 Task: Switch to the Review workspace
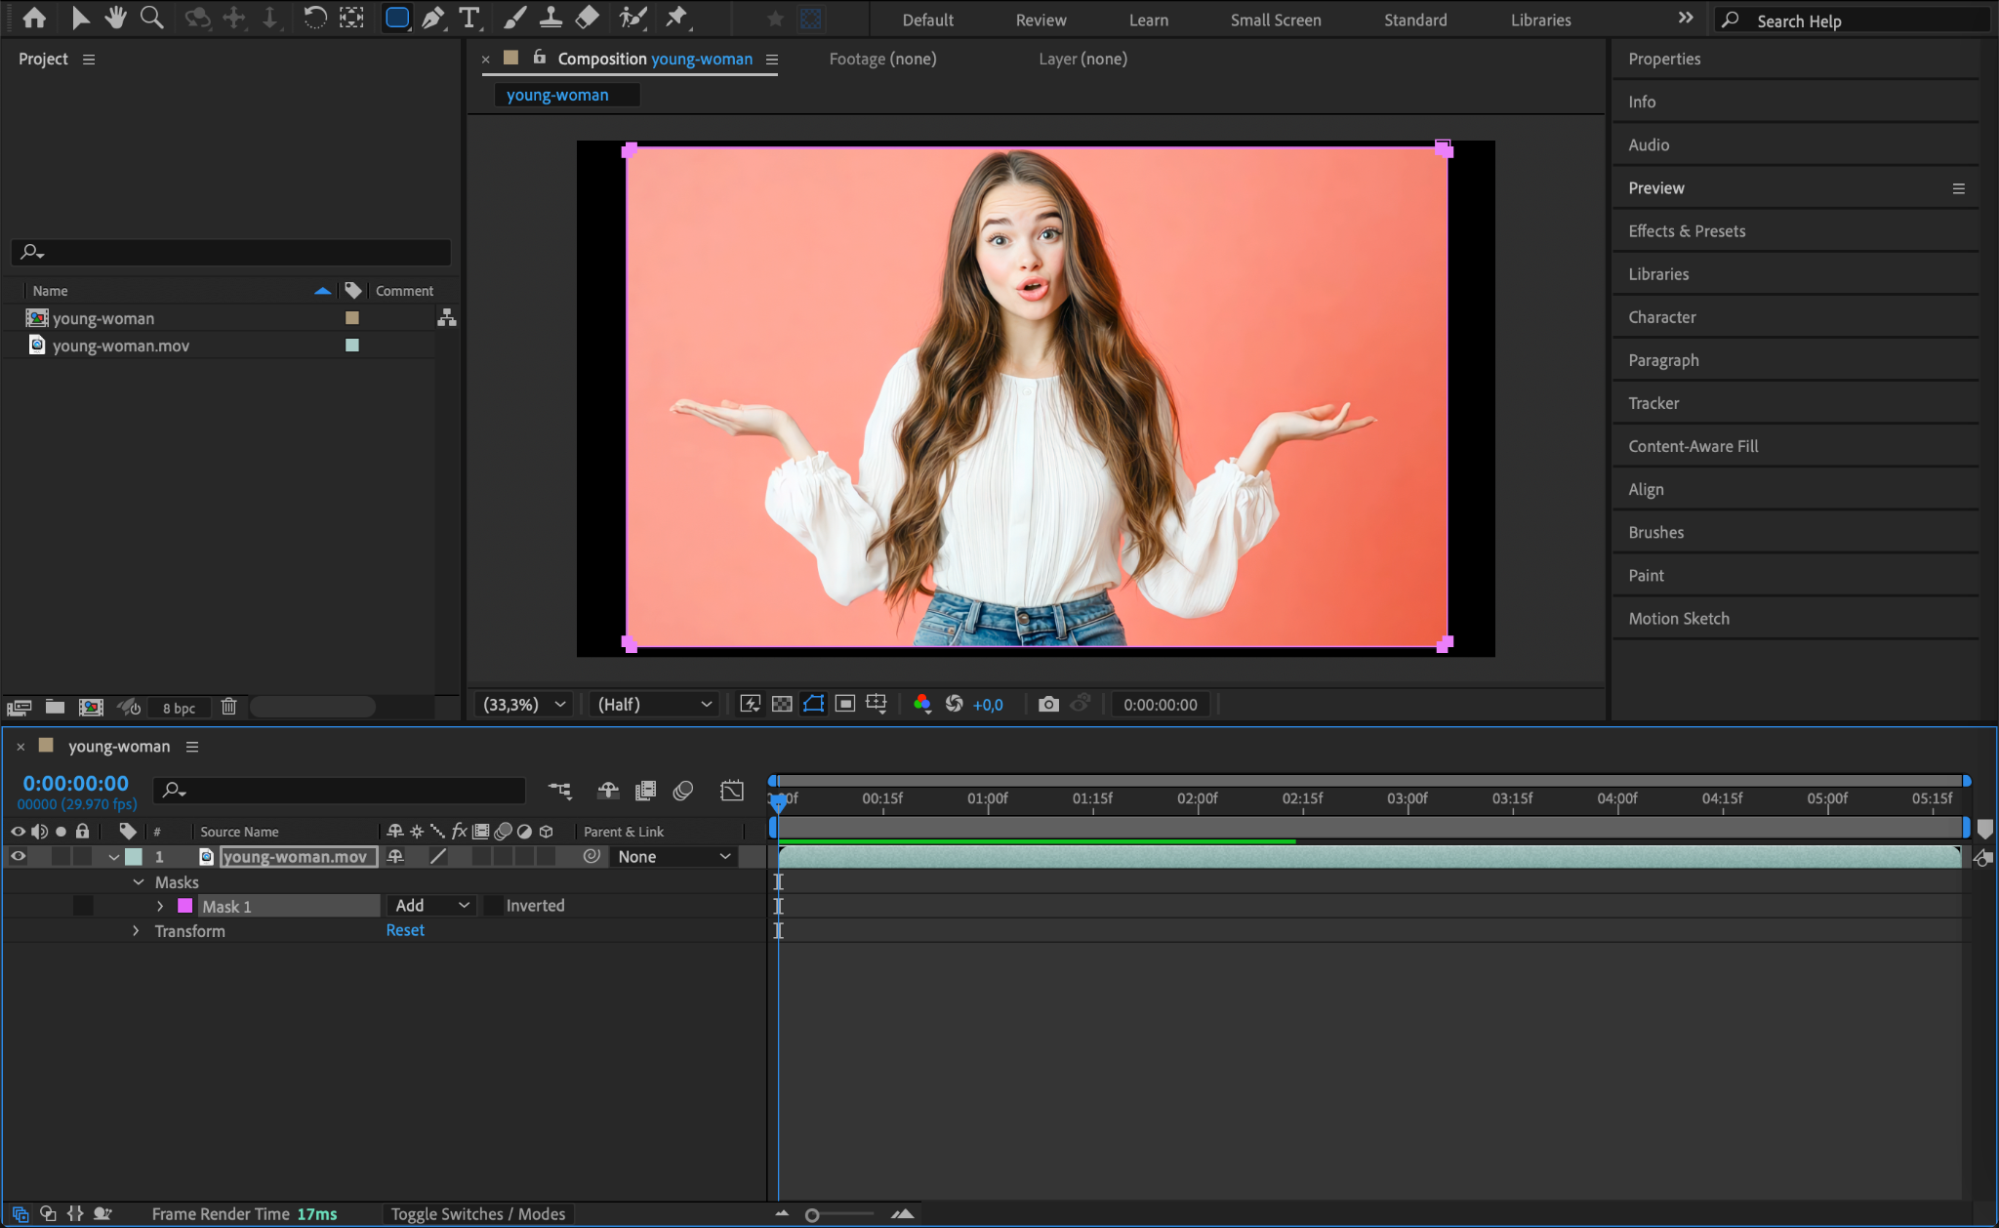pos(1041,19)
